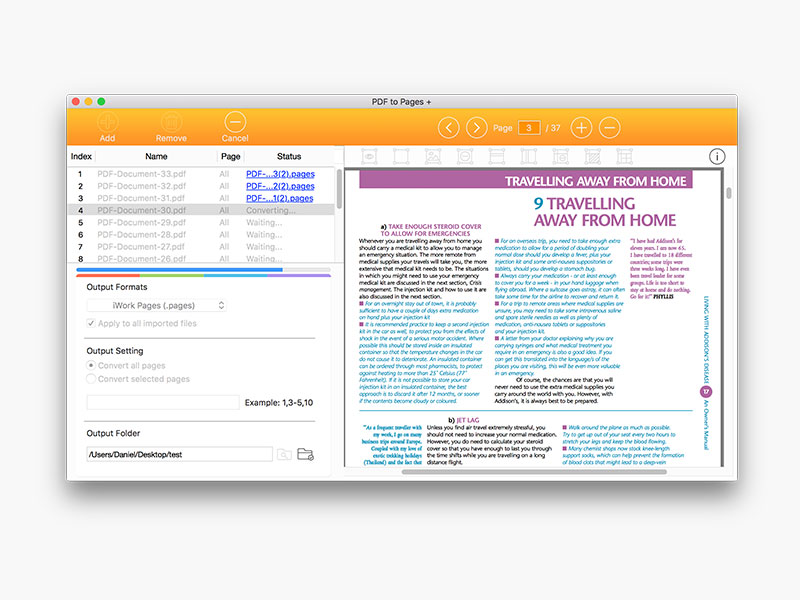Select the PDF-Document-27.pdf row

tap(202, 246)
